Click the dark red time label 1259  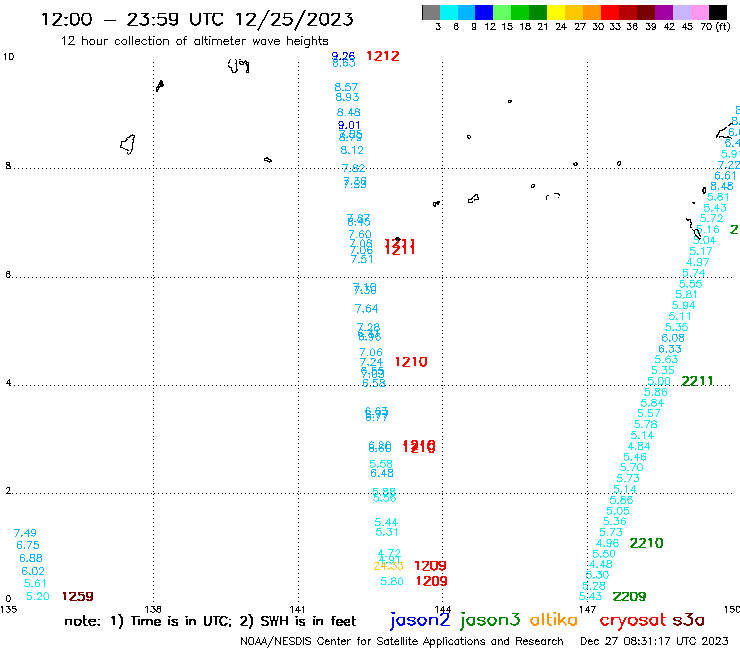point(78,596)
